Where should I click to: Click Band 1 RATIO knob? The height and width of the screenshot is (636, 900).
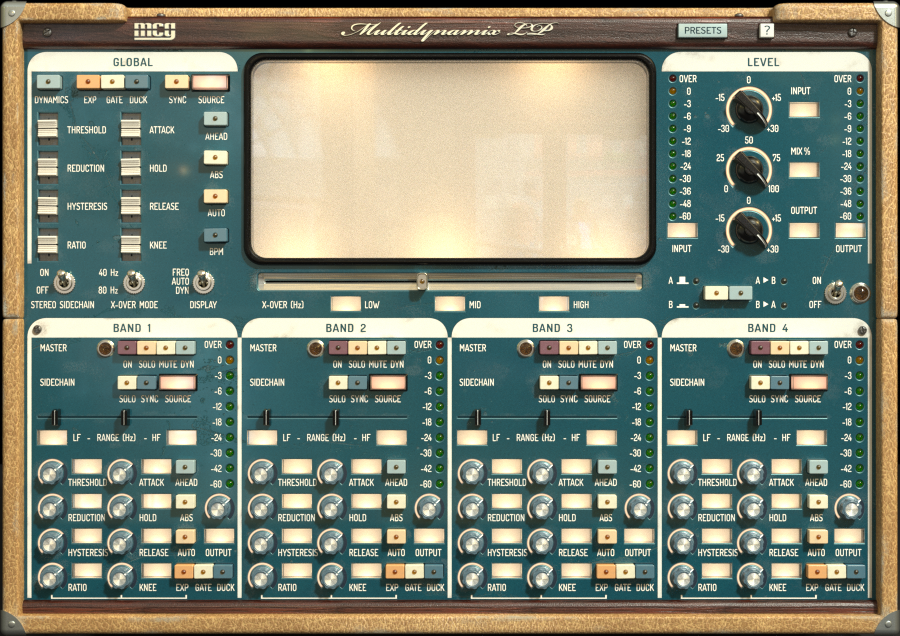(x=52, y=577)
